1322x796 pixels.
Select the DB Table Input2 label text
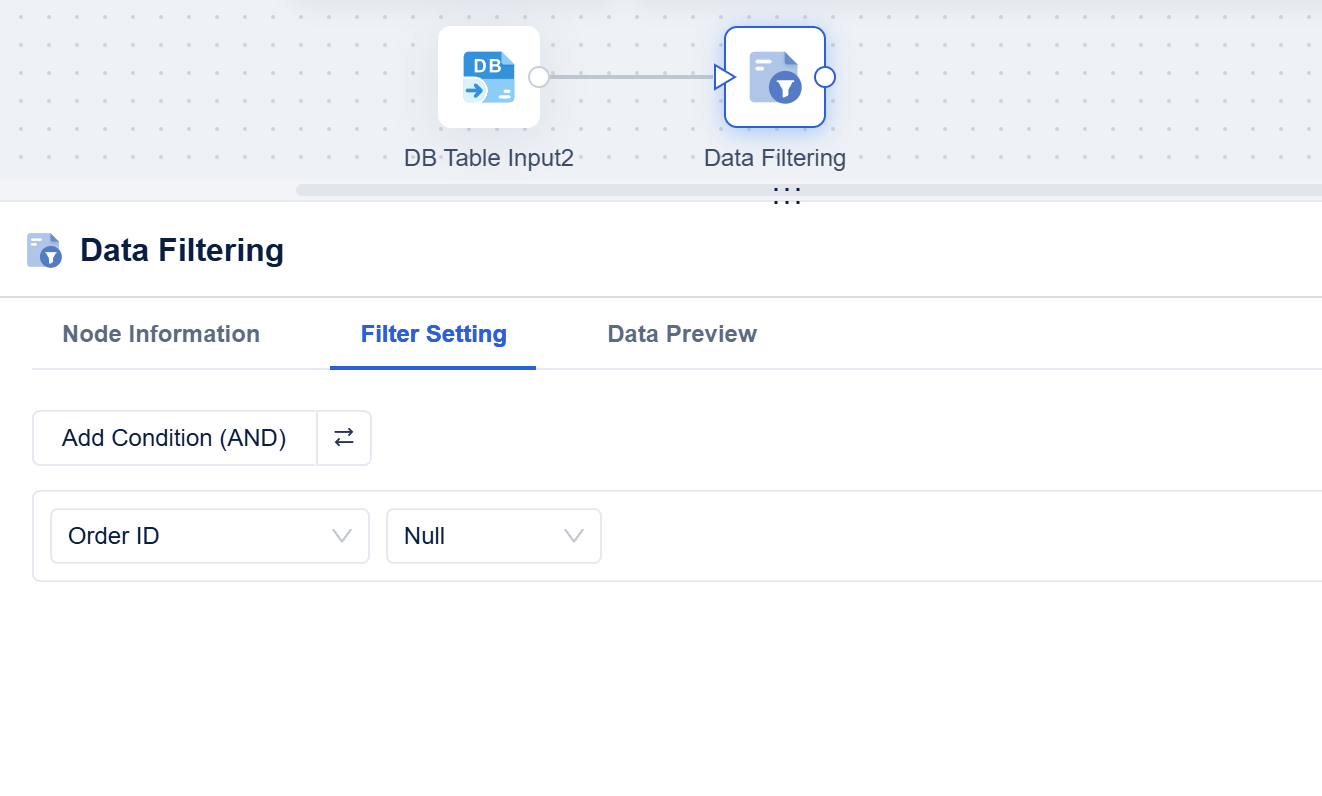click(490, 157)
